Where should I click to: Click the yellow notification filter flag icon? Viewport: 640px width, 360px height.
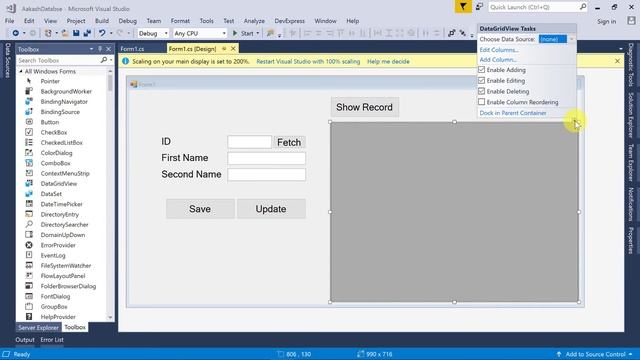(x=463, y=7)
